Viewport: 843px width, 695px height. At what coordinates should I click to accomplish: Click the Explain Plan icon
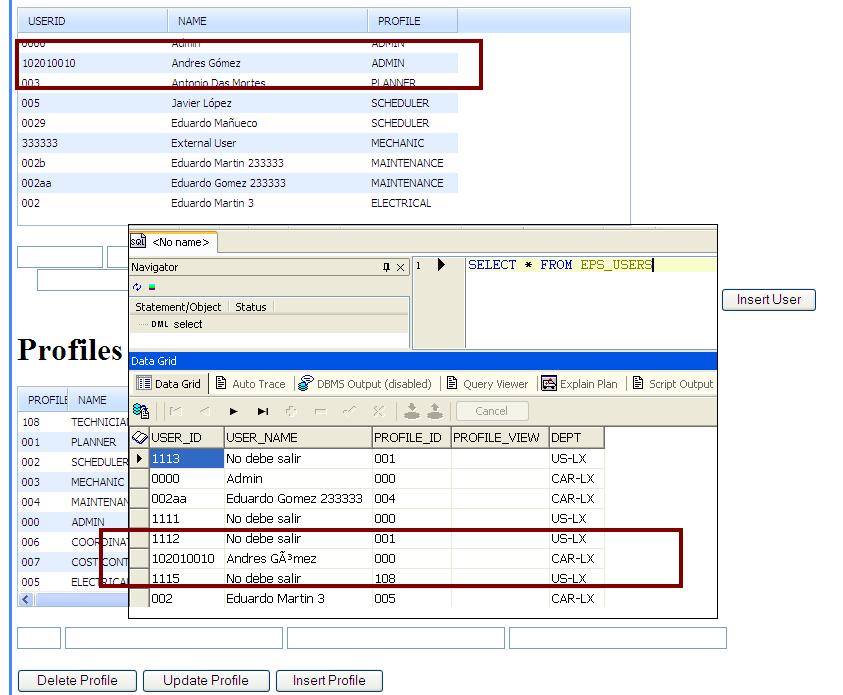[549, 383]
